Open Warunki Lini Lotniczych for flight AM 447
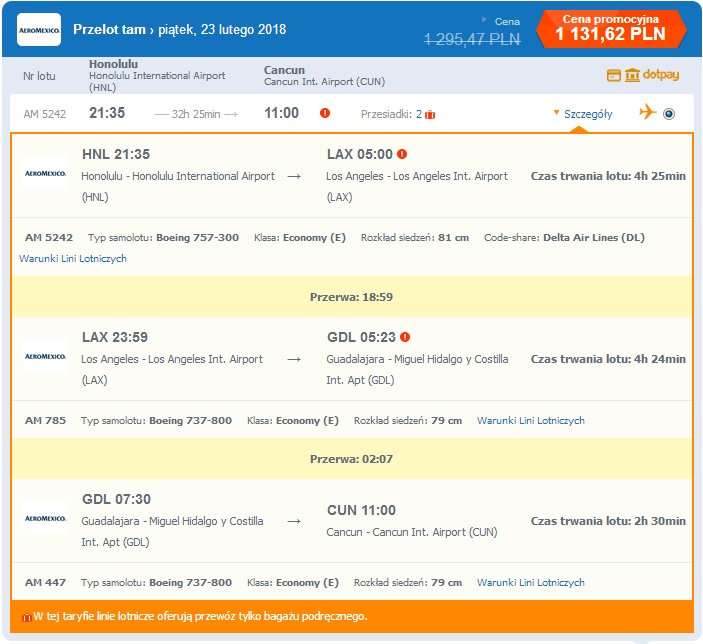The width and height of the screenshot is (703, 644). (531, 582)
